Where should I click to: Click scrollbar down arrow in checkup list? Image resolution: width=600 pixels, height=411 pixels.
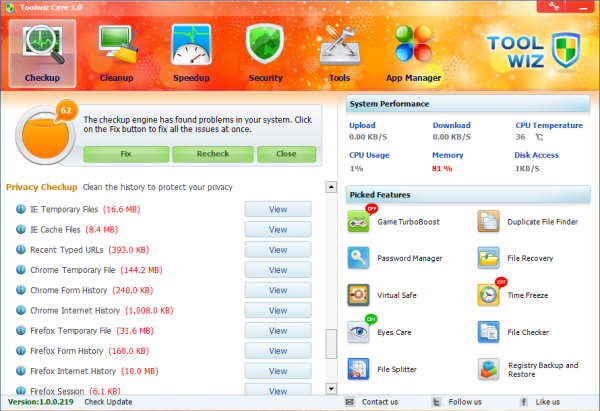point(331,389)
